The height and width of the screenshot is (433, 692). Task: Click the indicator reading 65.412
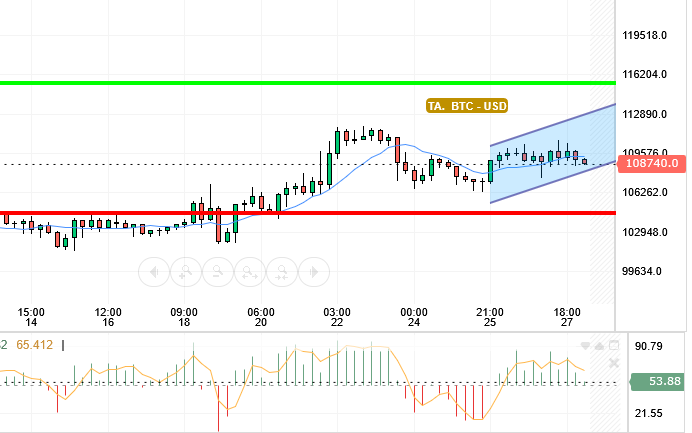pyautogui.click(x=34, y=345)
